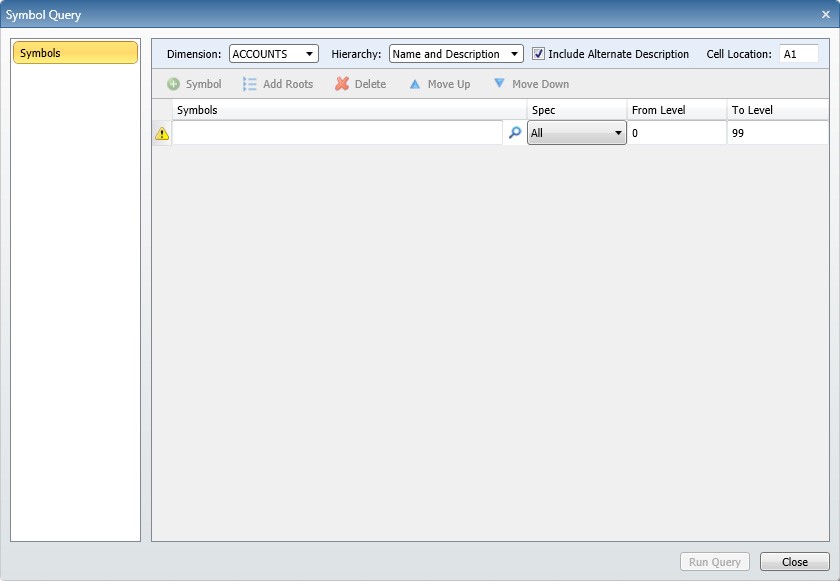Screen dimensions: 840x581
Task: Open the symbol search magnifier icon
Action: [x=513, y=131]
